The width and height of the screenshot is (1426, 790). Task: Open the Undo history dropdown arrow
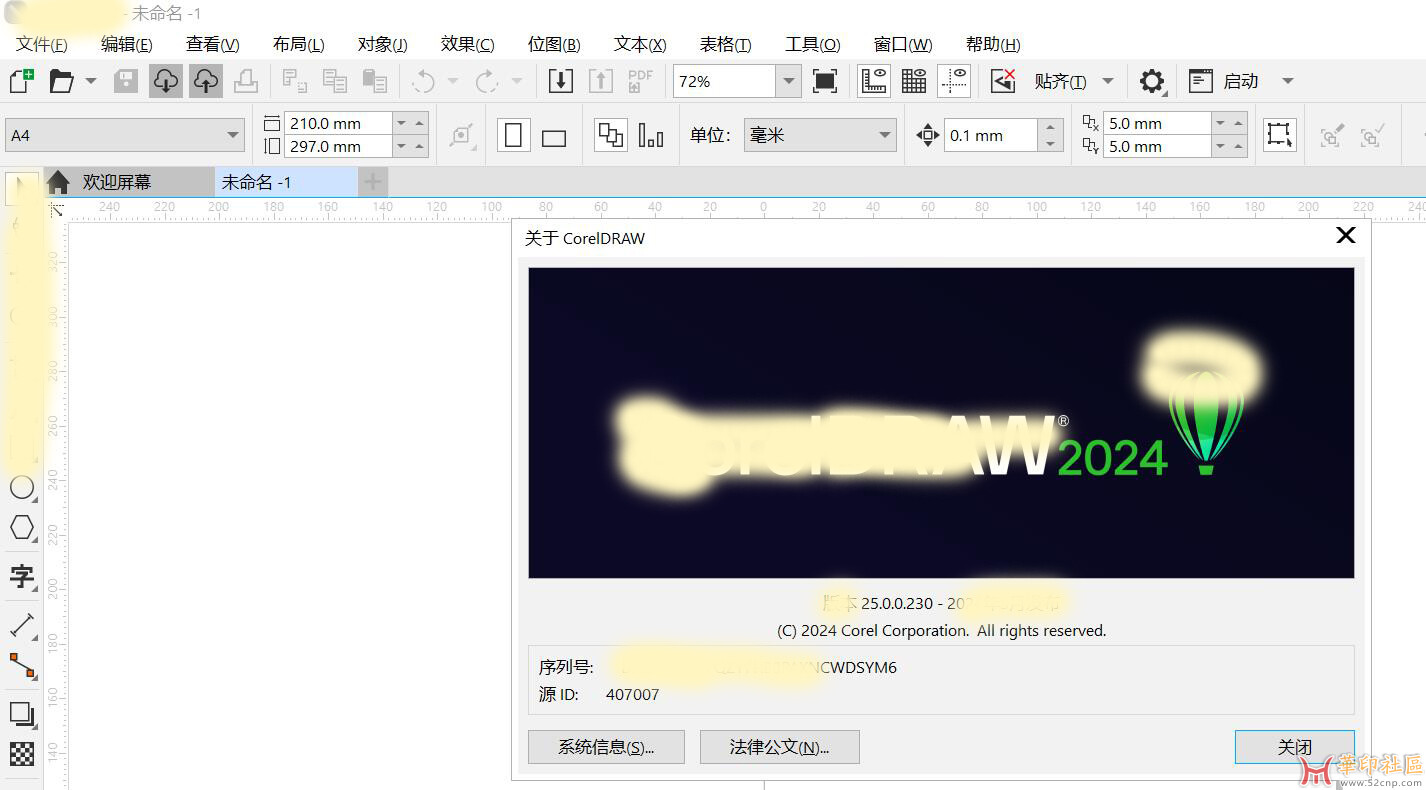click(453, 81)
